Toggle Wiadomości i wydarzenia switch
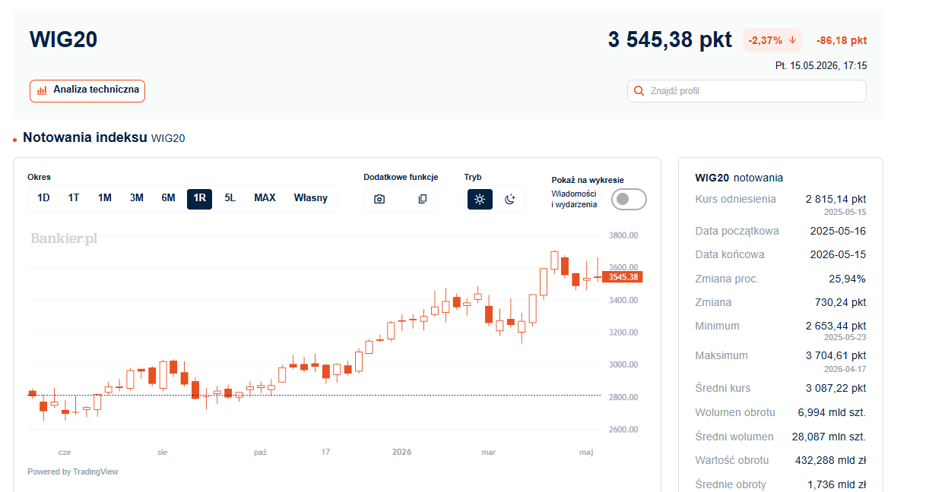This screenshot has width=948, height=492. tap(629, 199)
